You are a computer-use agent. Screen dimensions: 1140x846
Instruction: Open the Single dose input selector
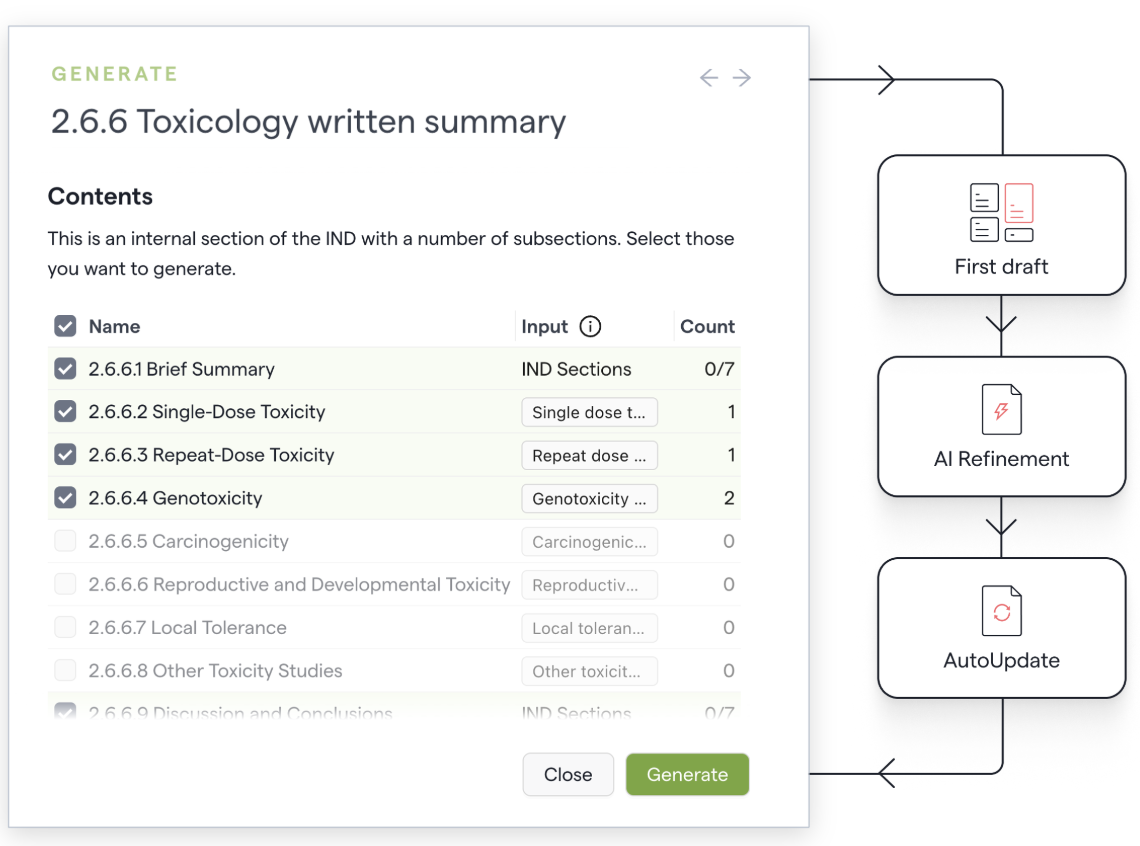click(x=589, y=412)
